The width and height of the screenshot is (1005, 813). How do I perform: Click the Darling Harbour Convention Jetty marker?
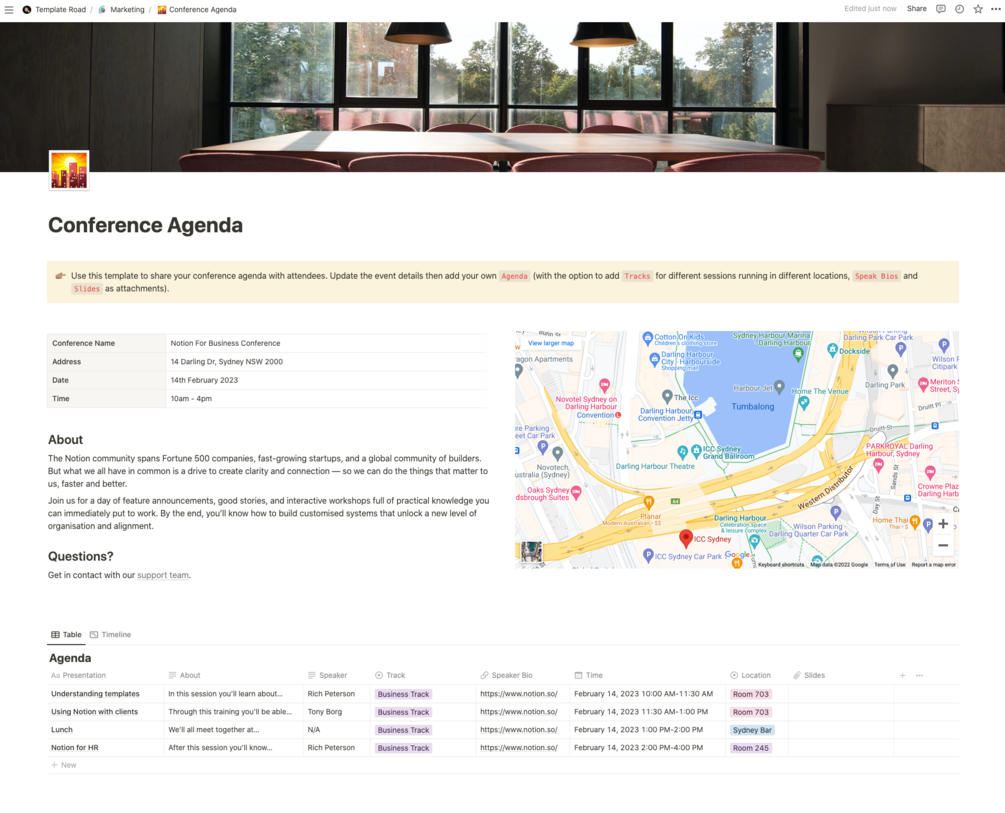(x=698, y=415)
